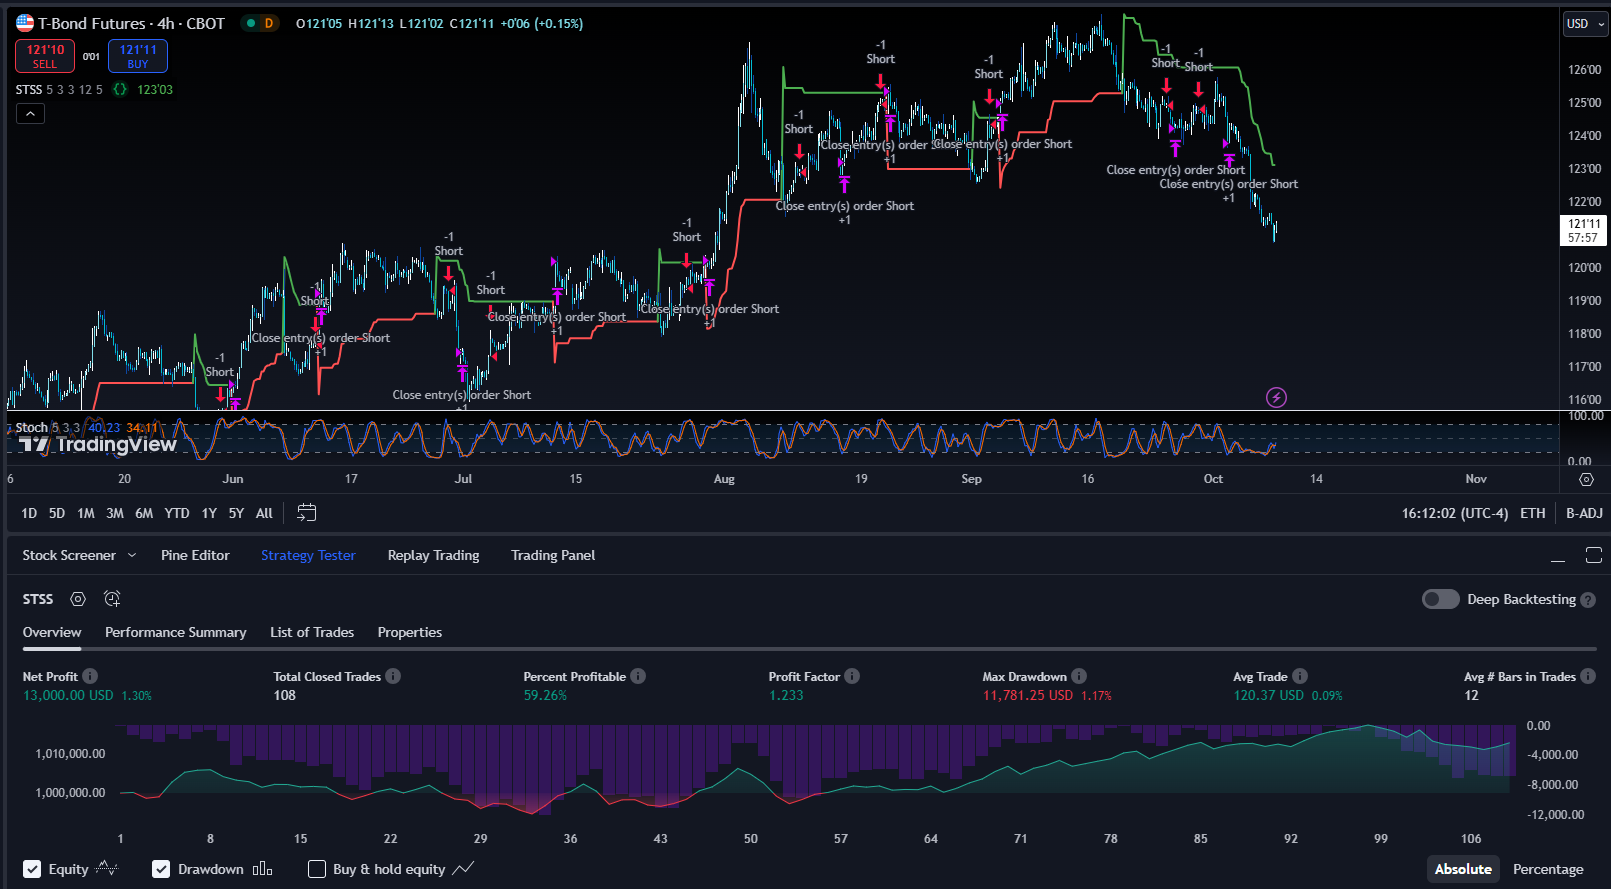
Task: Click the lightning-bolt event marker on the chart
Action: pos(1276,397)
